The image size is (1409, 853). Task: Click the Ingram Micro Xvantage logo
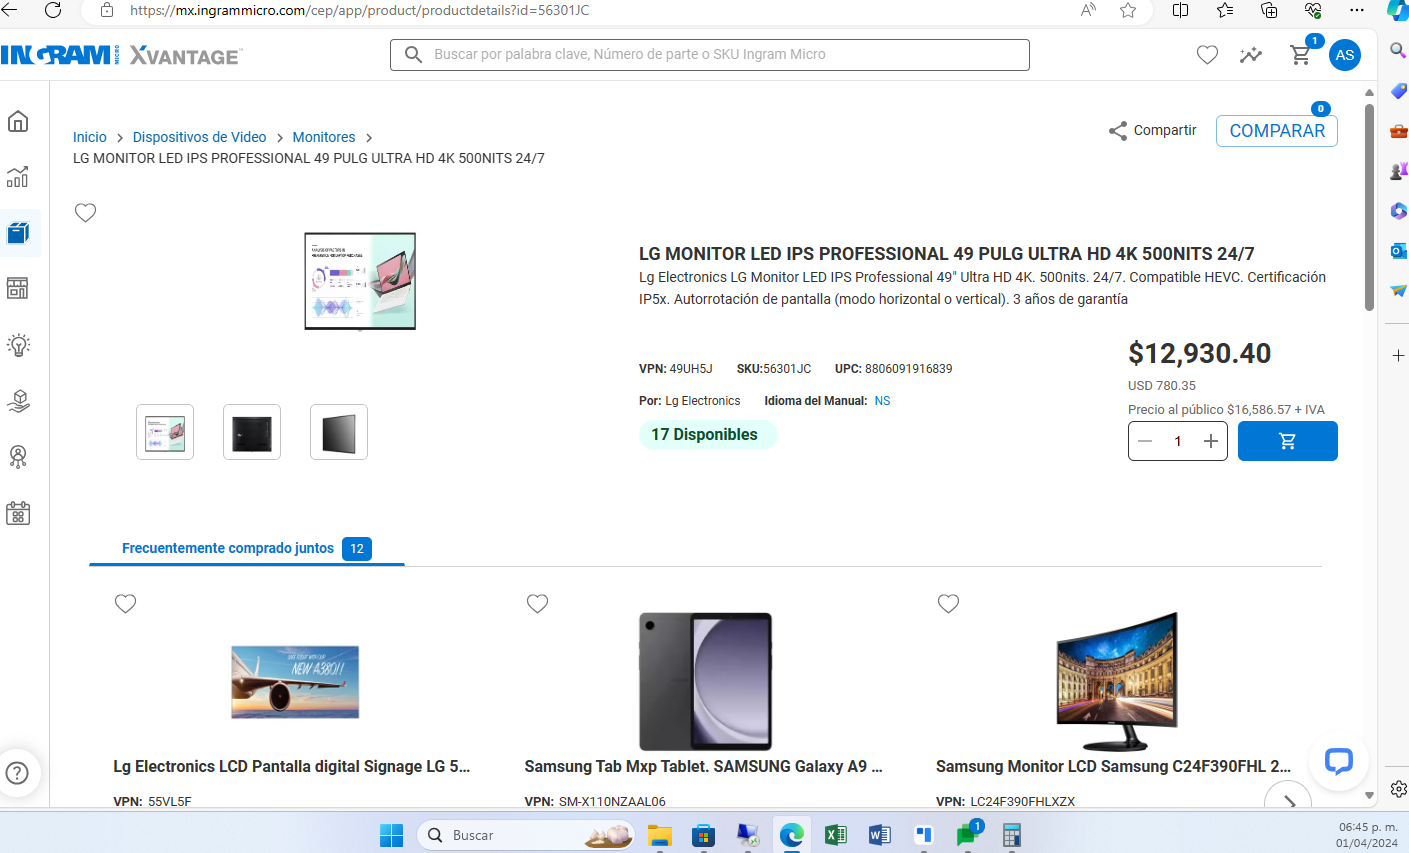click(x=120, y=55)
